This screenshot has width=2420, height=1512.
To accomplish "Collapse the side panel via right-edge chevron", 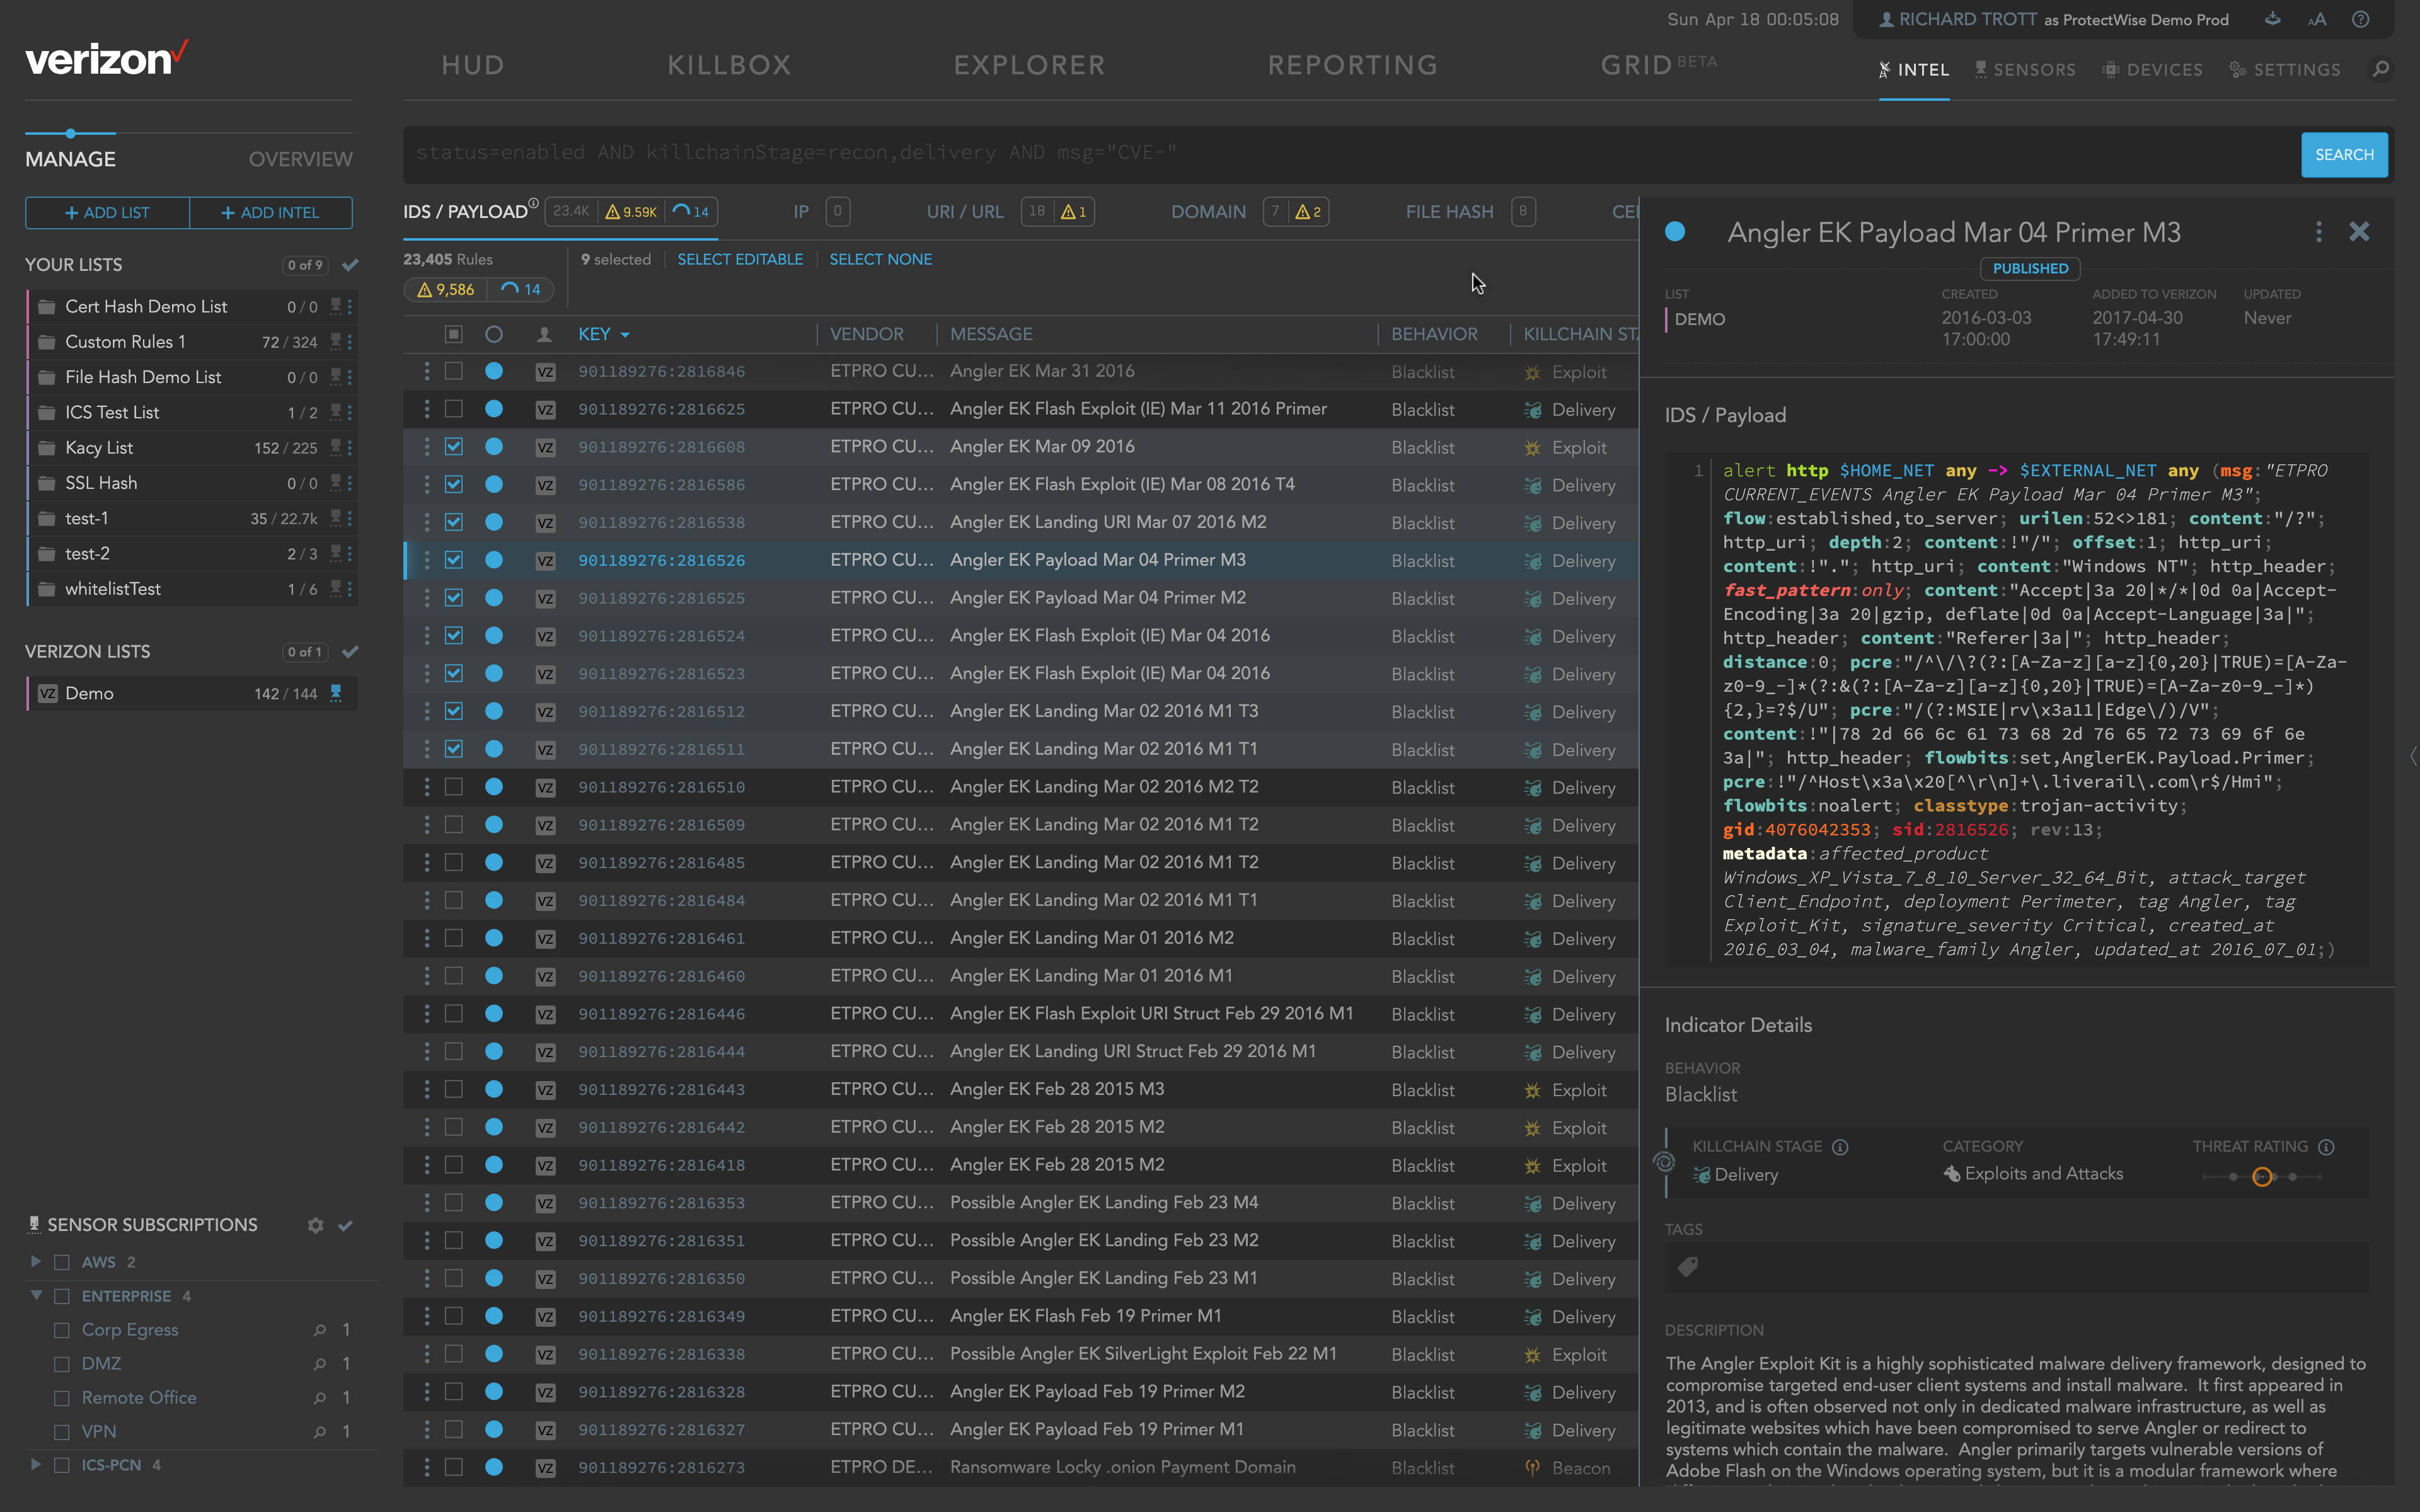I will (x=2412, y=757).
